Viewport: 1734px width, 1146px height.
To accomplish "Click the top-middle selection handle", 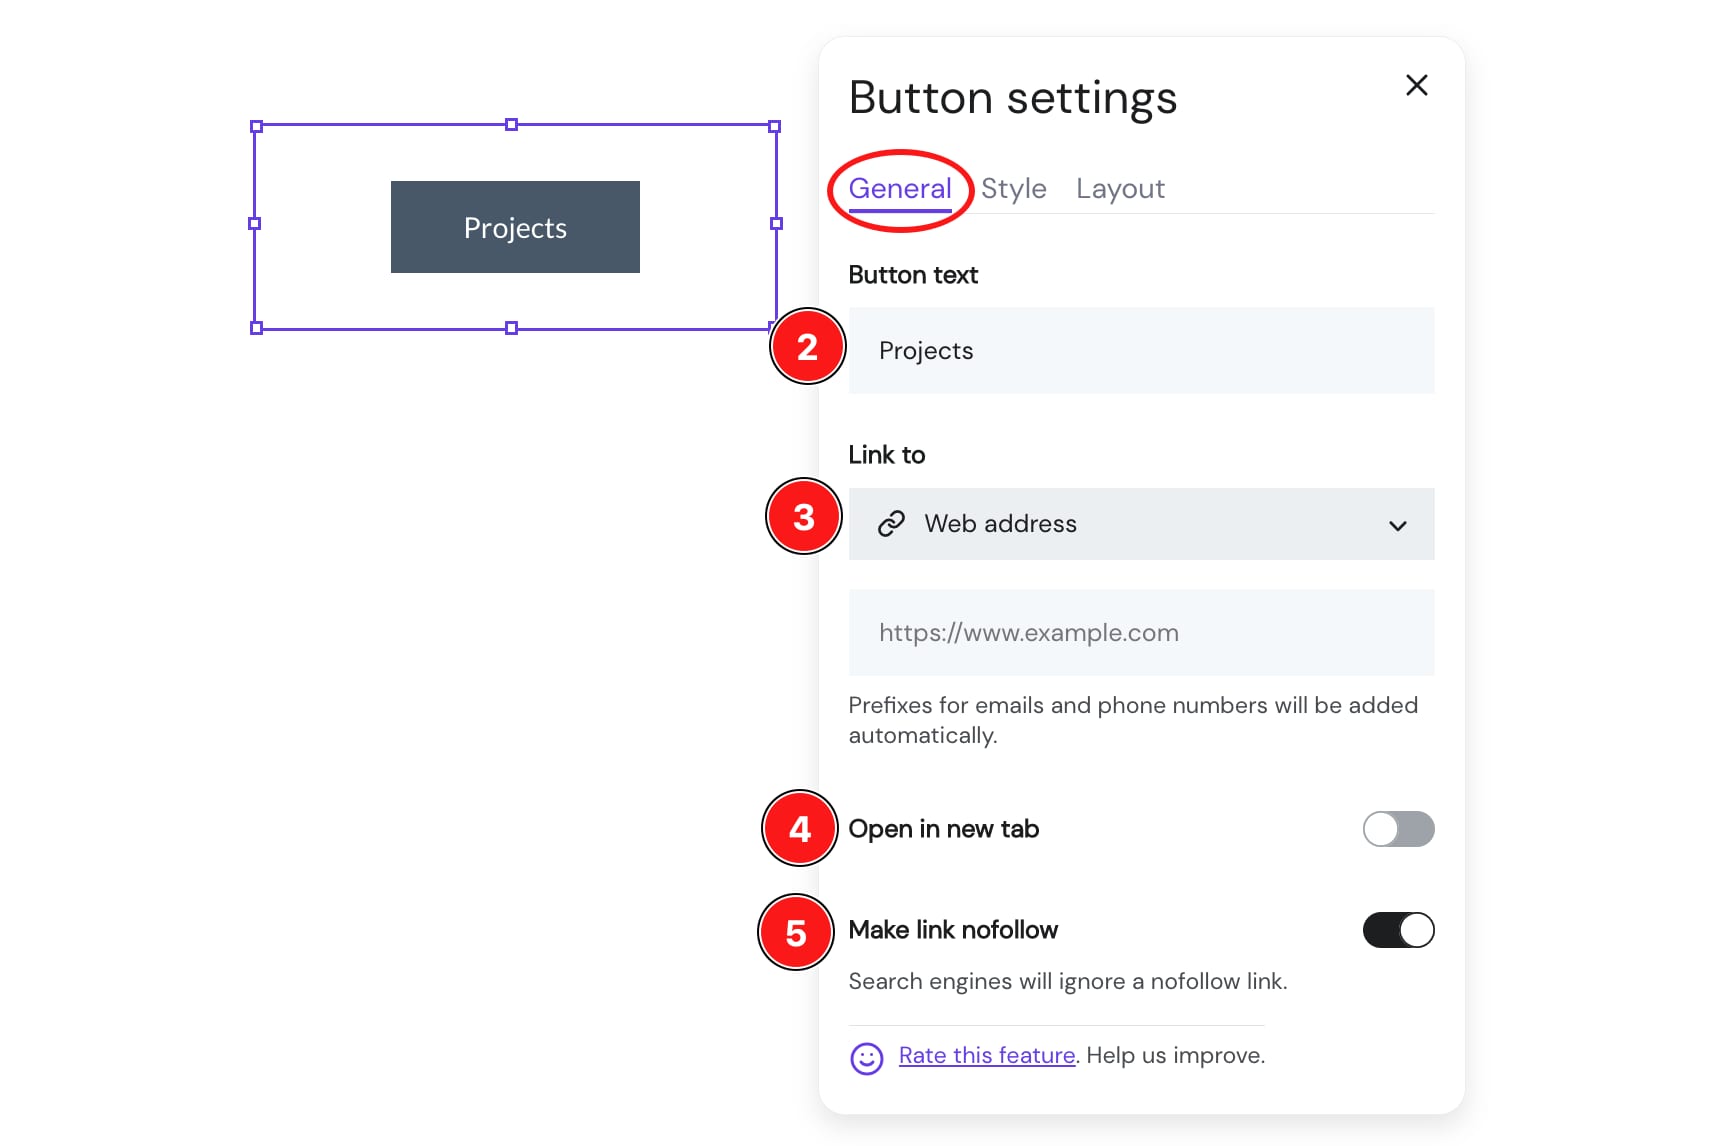I will pyautogui.click(x=512, y=126).
